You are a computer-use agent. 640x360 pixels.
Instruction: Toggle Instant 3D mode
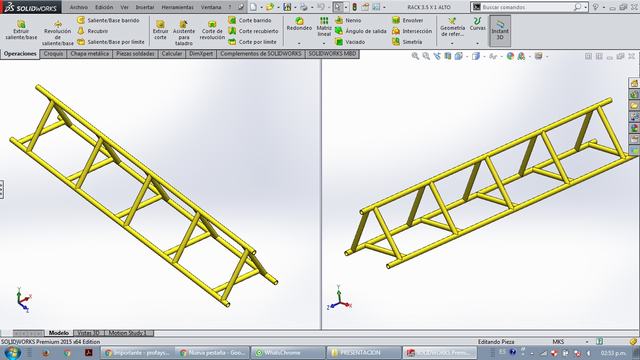tap(500, 31)
